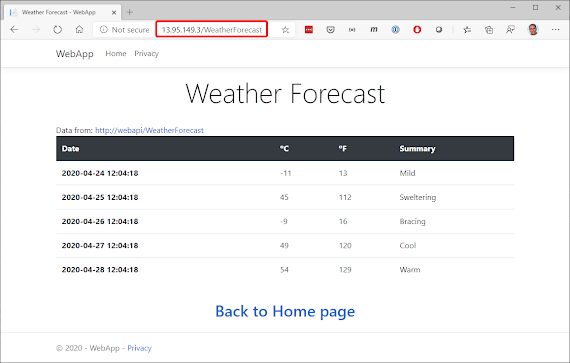The image size is (570, 363).
Task: Open the browser home page icon
Action: [79, 29]
